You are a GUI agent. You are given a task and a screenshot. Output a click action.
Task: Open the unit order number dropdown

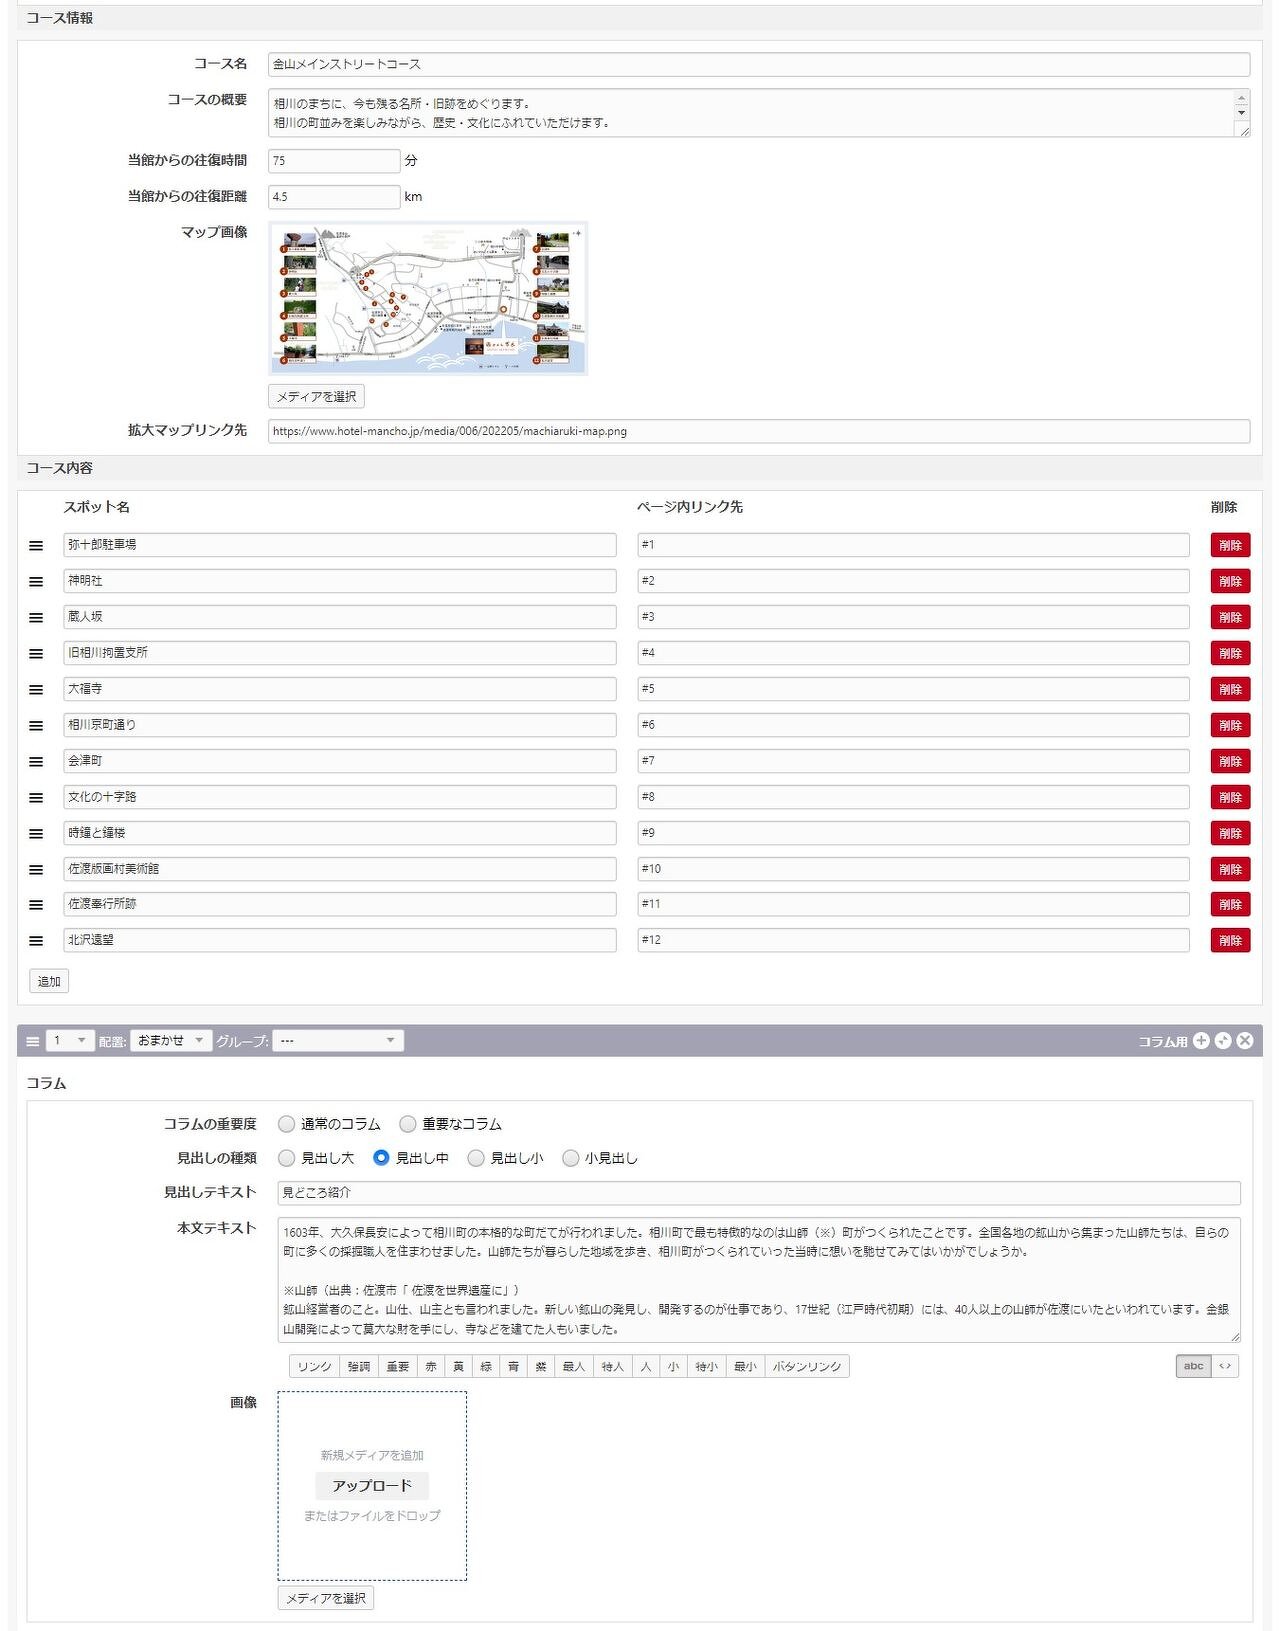tap(70, 1041)
